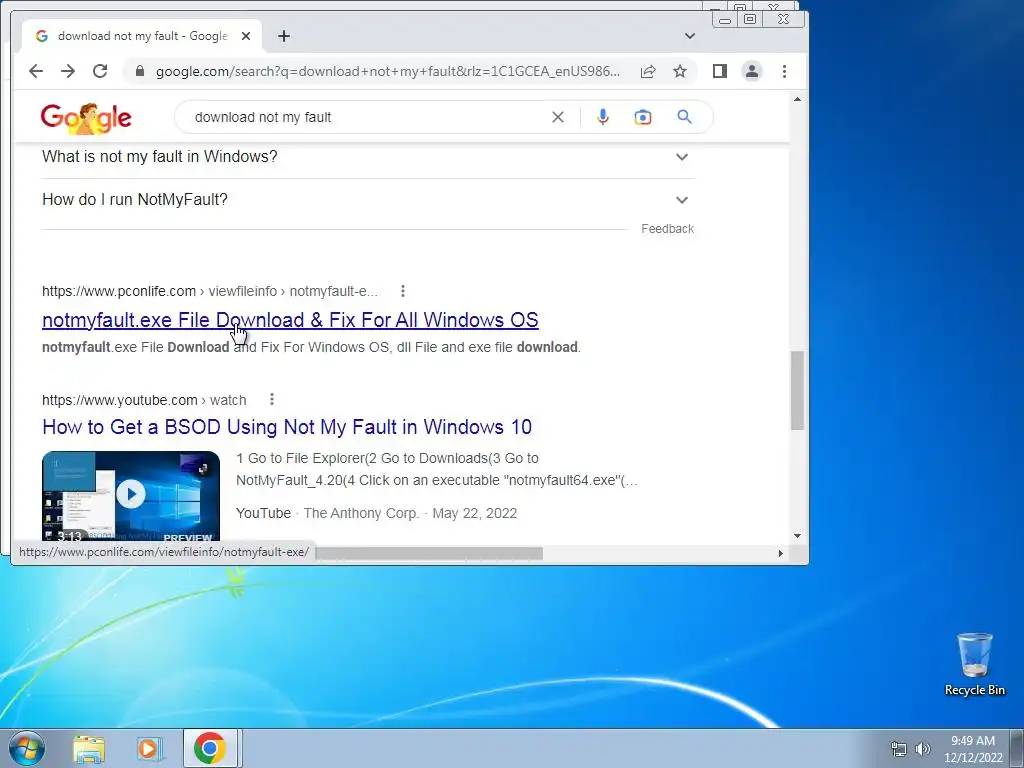1024x768 pixels.
Task: Click the Google logo
Action: 86,118
